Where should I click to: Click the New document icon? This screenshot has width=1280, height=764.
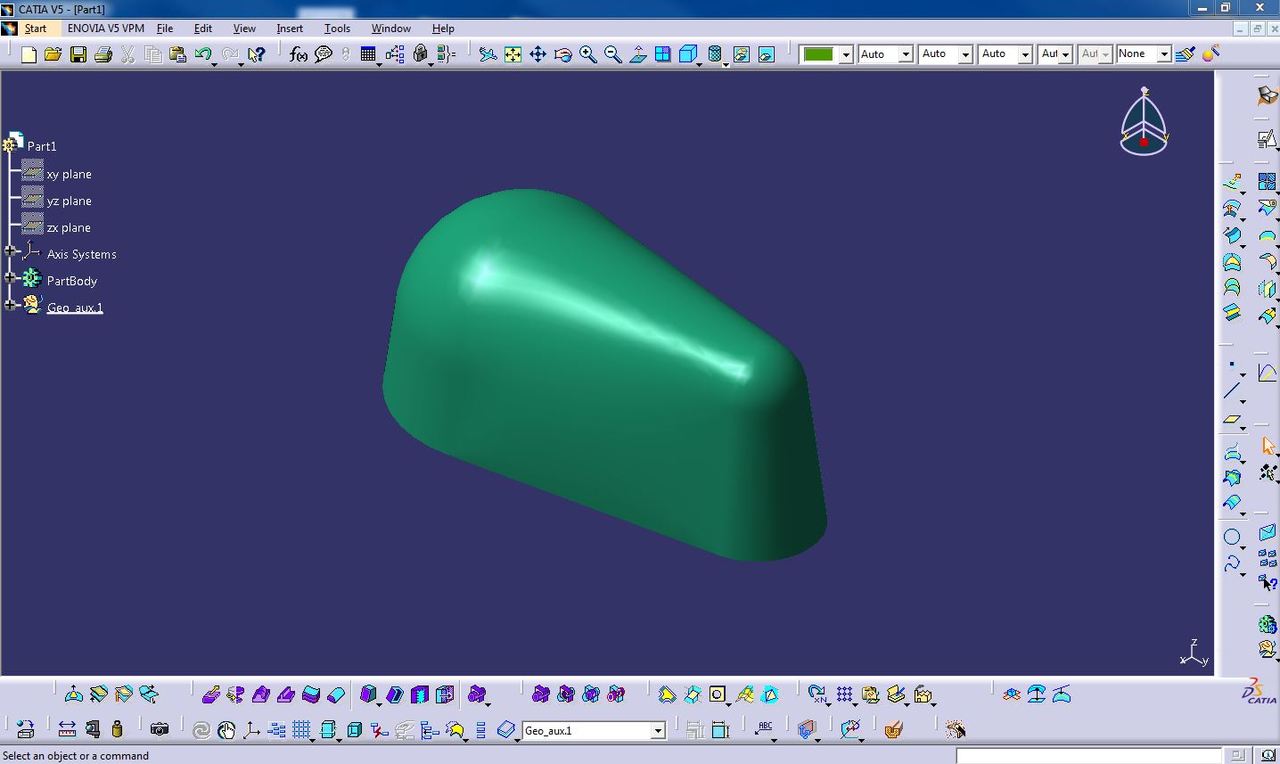29,54
